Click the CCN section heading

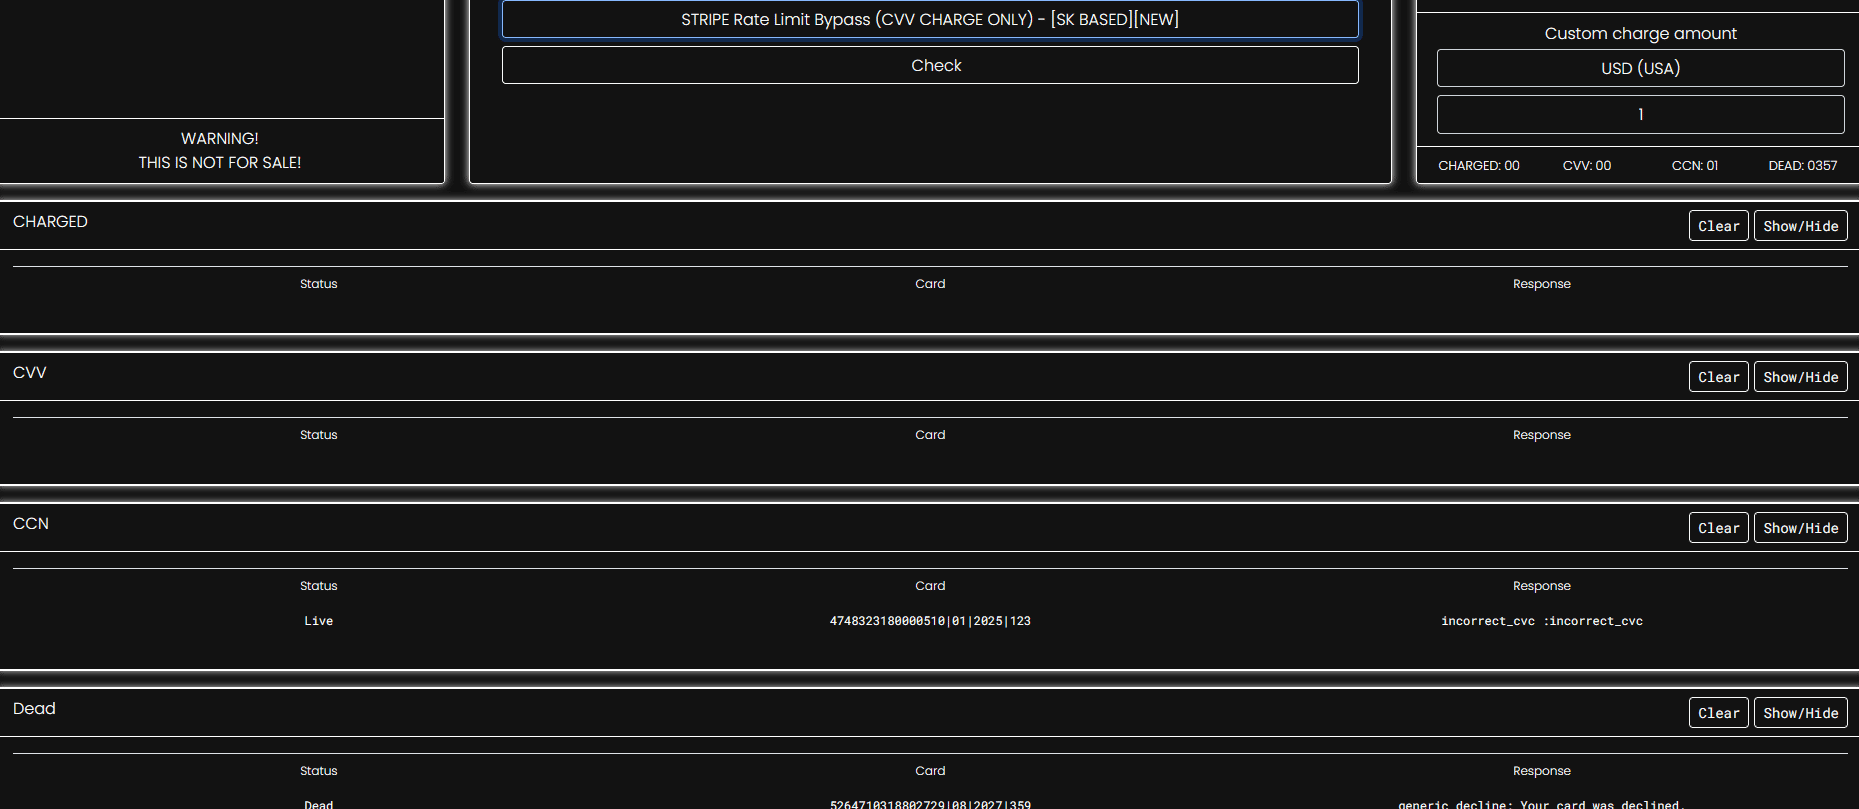(x=31, y=524)
